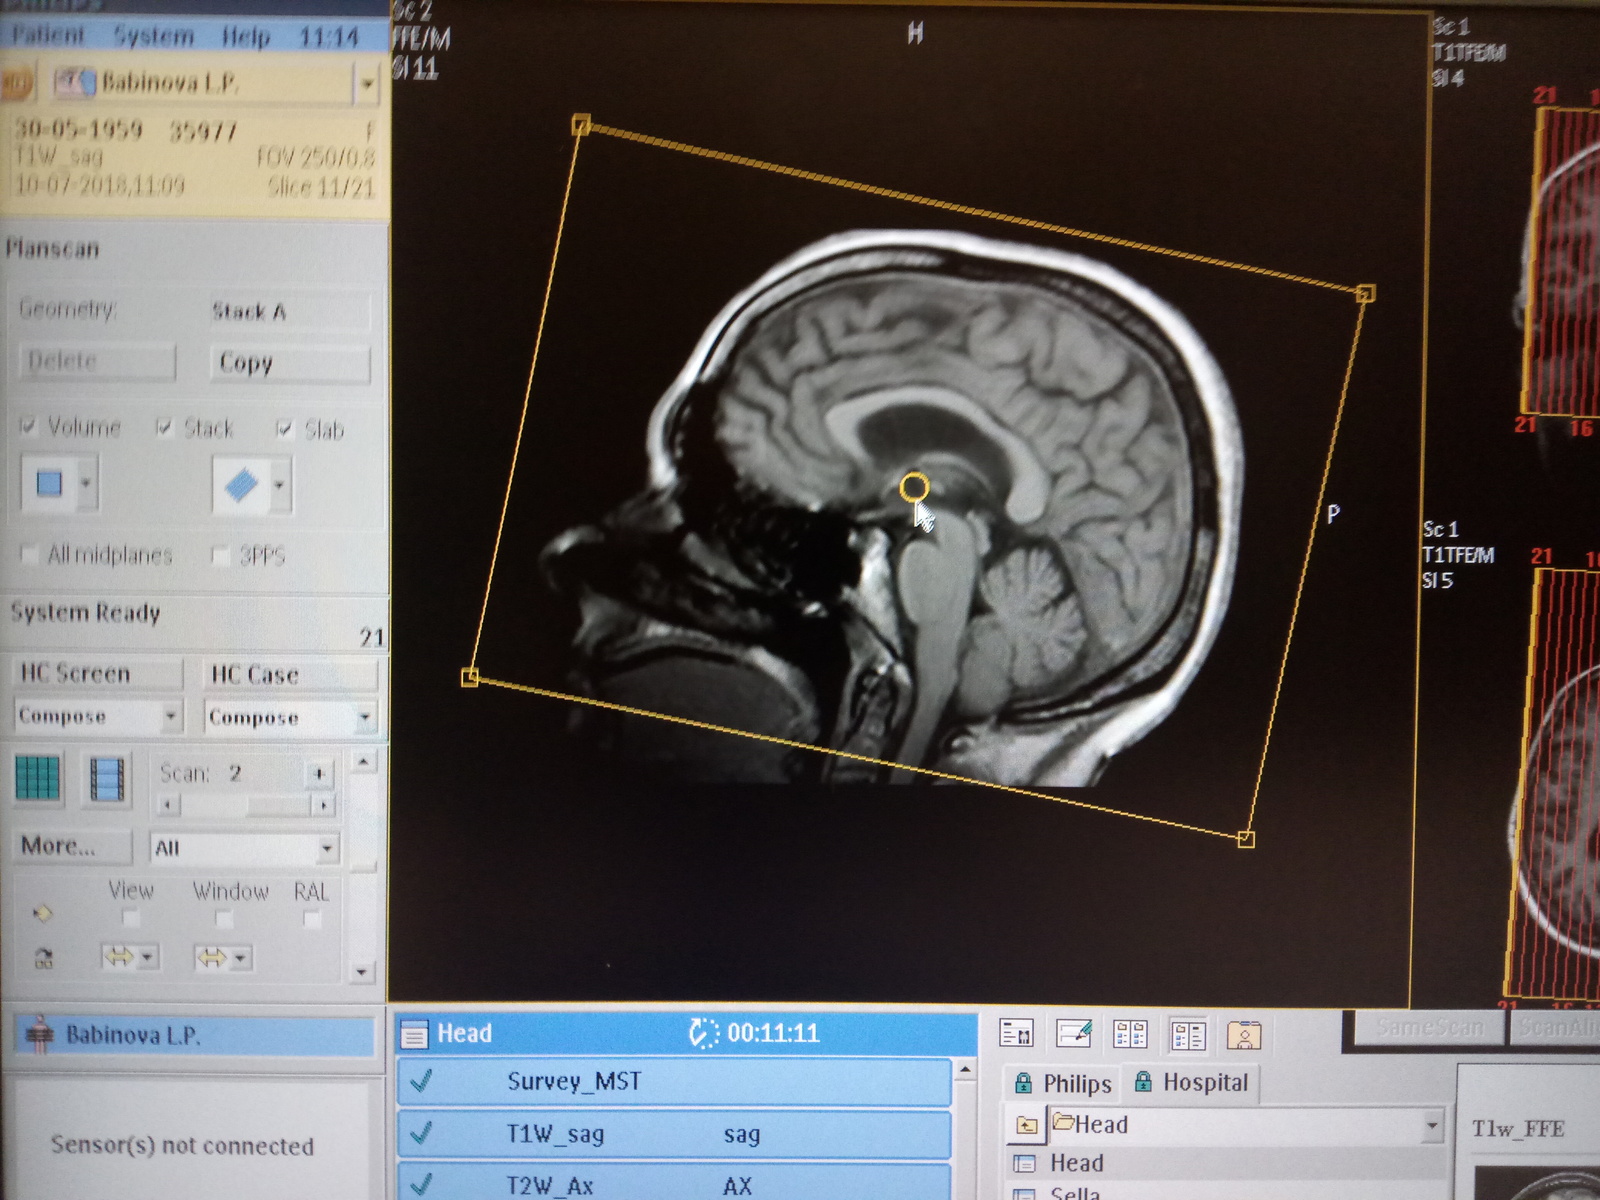The width and height of the screenshot is (1600, 1200).
Task: Click the Scan plus button
Action: pos(319,773)
